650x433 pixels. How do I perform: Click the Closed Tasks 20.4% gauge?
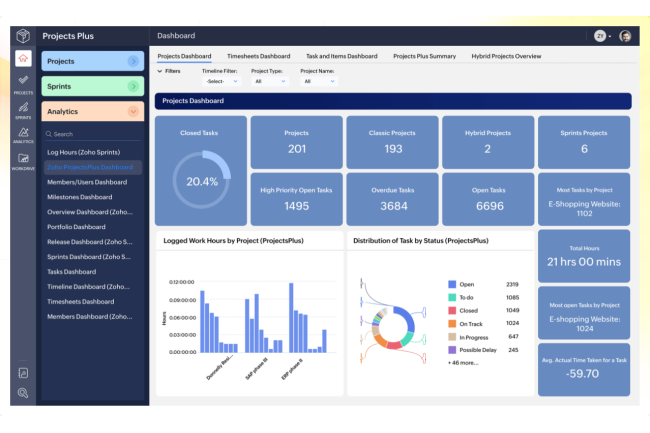(x=201, y=180)
